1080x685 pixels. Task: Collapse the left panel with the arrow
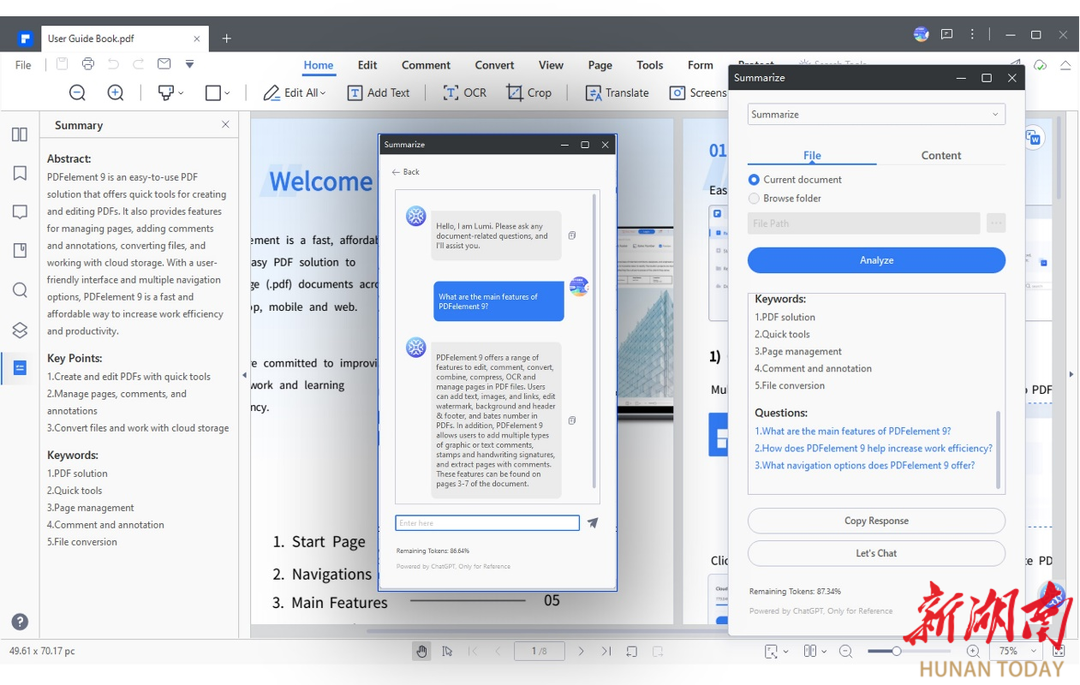pyautogui.click(x=244, y=375)
